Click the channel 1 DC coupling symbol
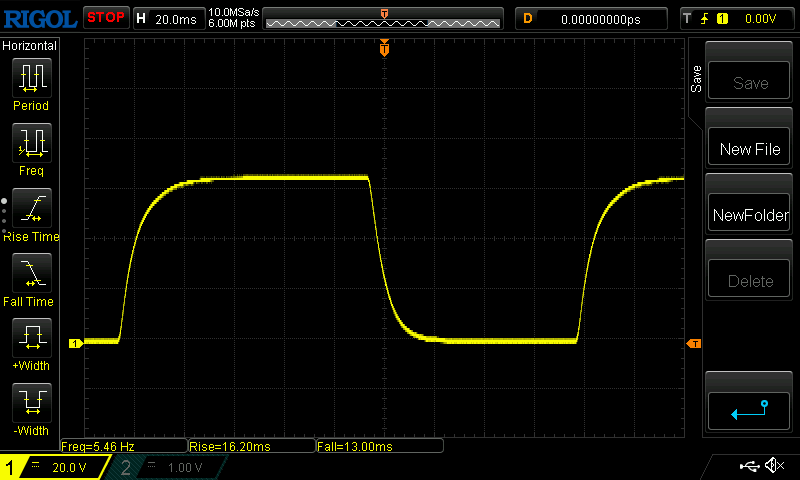800x480 pixels. [36, 464]
